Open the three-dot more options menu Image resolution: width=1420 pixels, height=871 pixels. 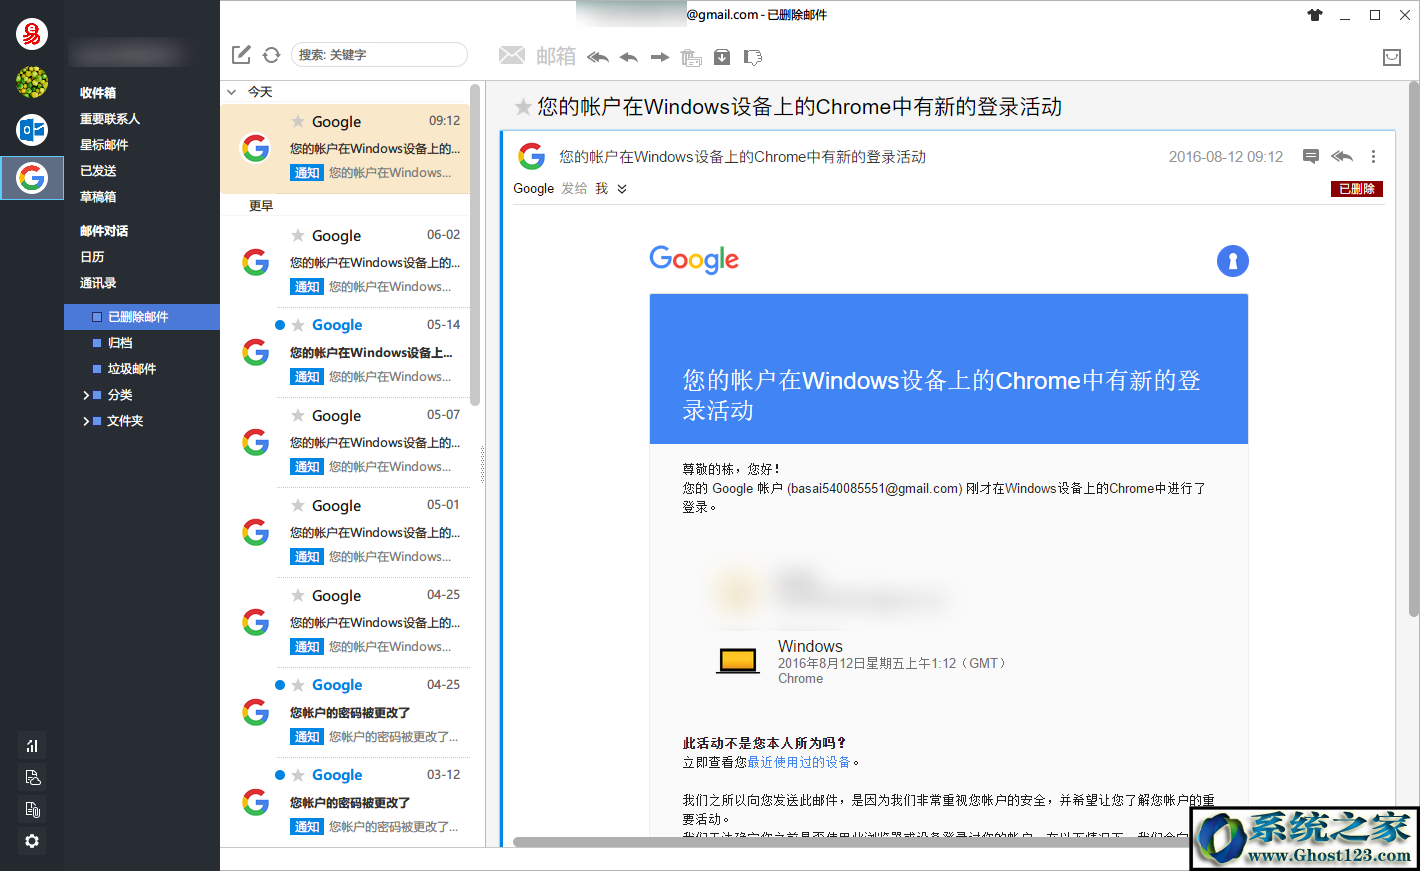coord(1373,156)
